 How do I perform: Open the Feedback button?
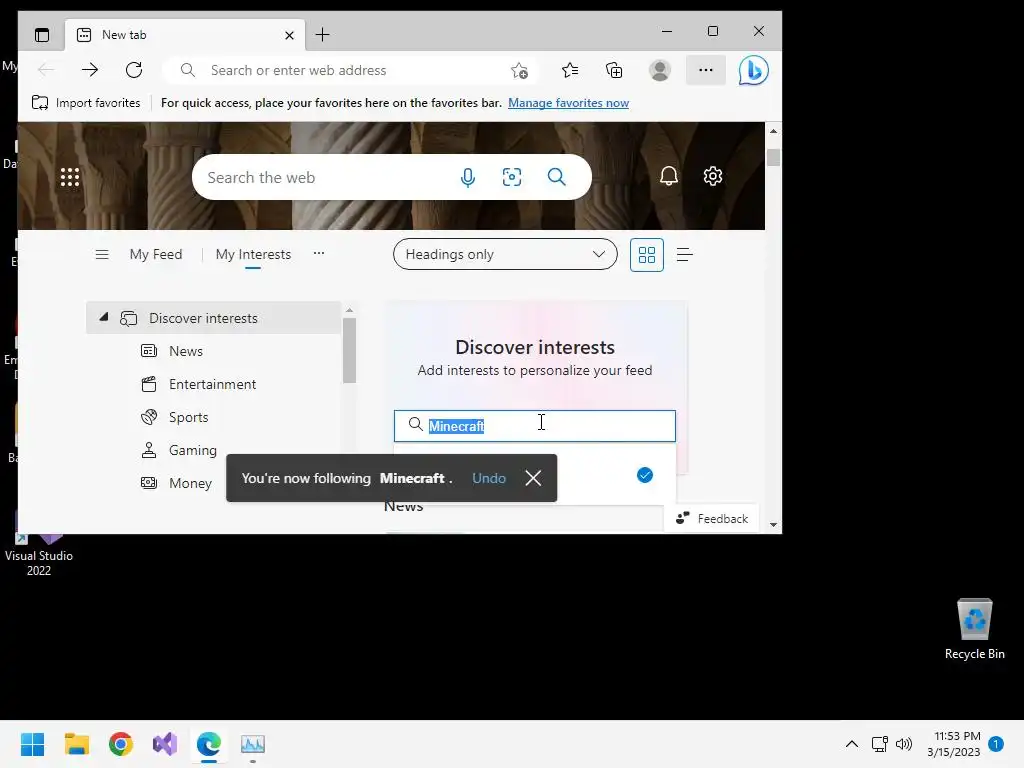712,519
